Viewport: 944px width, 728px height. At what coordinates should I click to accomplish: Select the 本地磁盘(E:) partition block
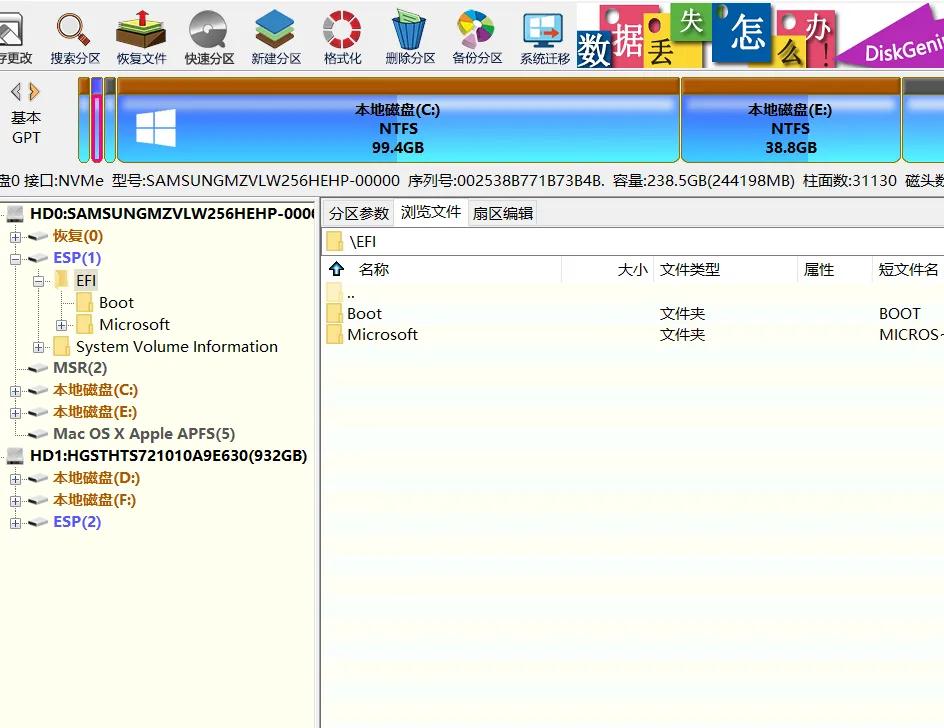point(790,120)
